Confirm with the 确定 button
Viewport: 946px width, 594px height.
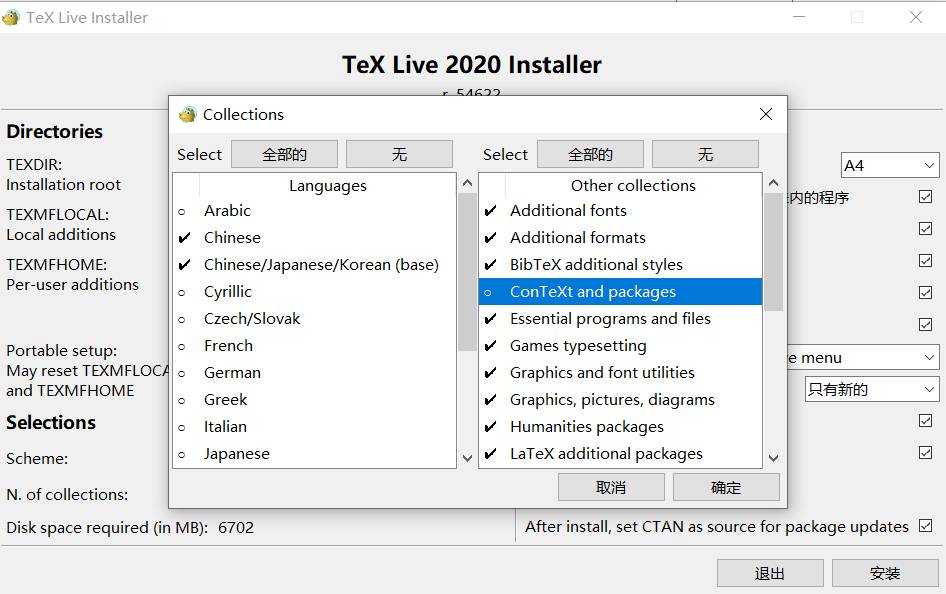[726, 487]
